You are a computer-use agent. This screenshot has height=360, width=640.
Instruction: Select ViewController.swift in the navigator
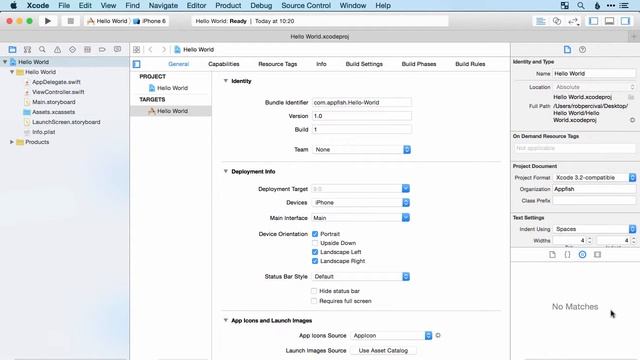pos(58,92)
